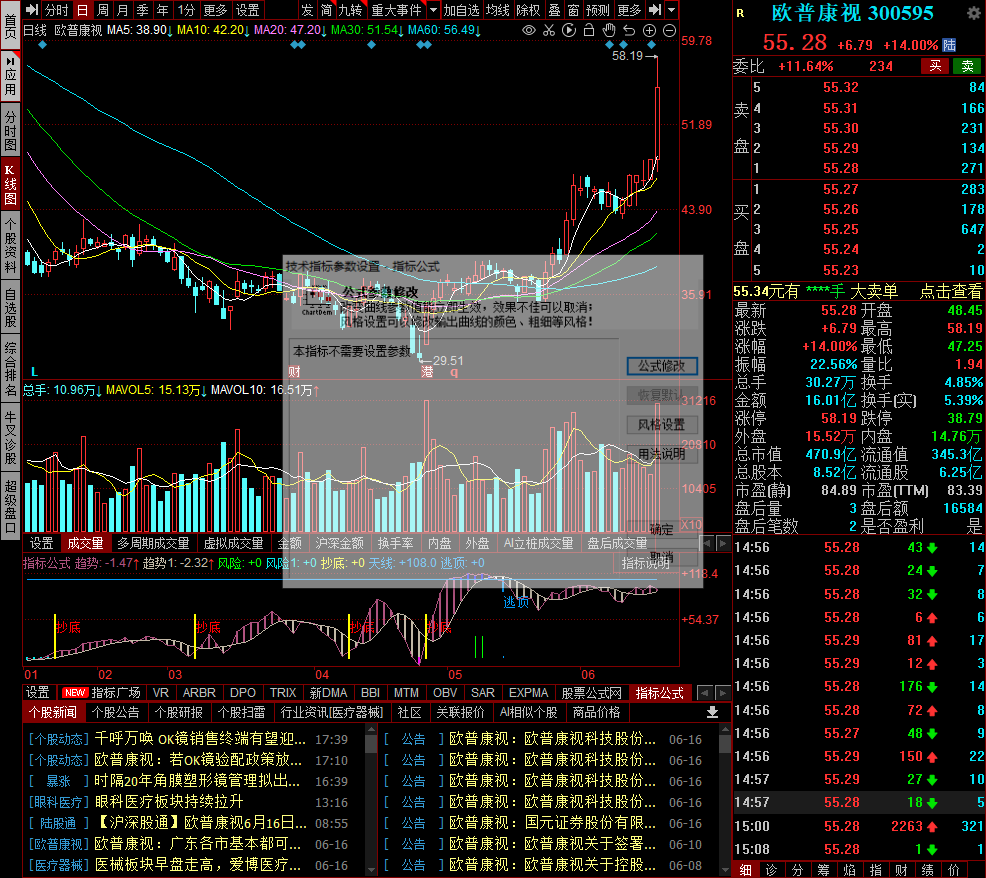Image resolution: width=986 pixels, height=878 pixels.
Task: Click the undo arrow icon
Action: 629,30
